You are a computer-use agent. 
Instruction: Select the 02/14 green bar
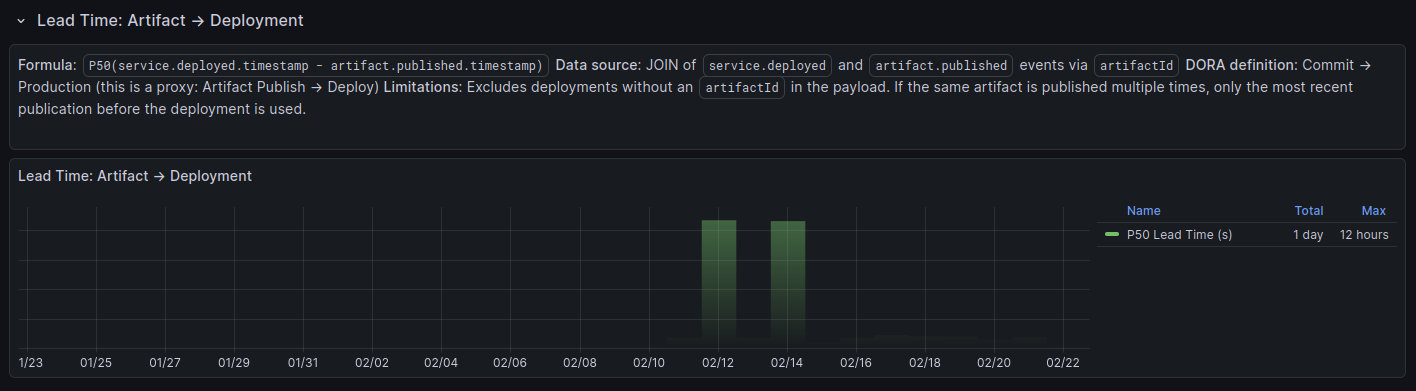(x=788, y=284)
